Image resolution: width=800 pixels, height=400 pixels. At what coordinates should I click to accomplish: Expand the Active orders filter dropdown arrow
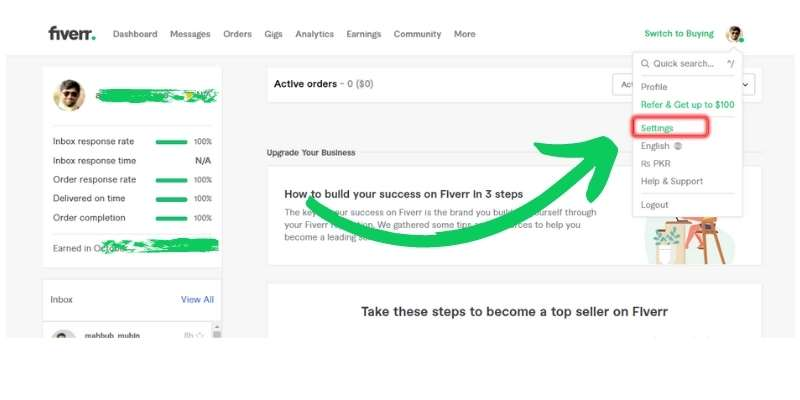coord(745,85)
